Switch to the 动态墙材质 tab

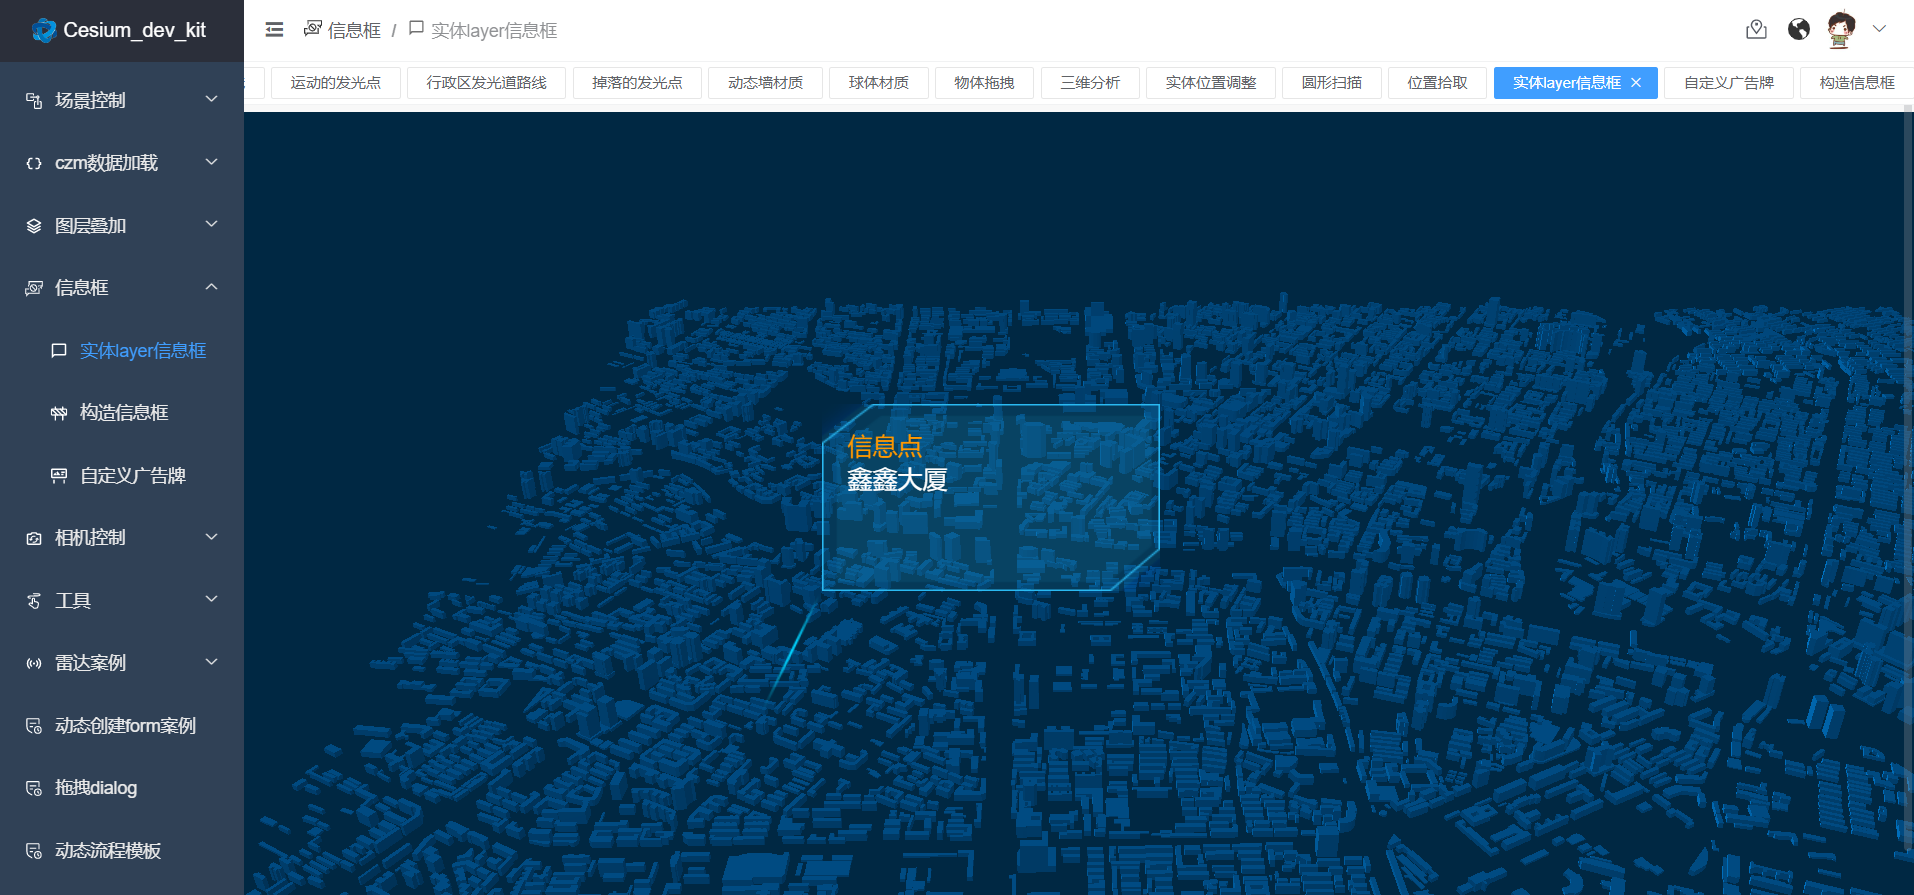click(x=765, y=83)
